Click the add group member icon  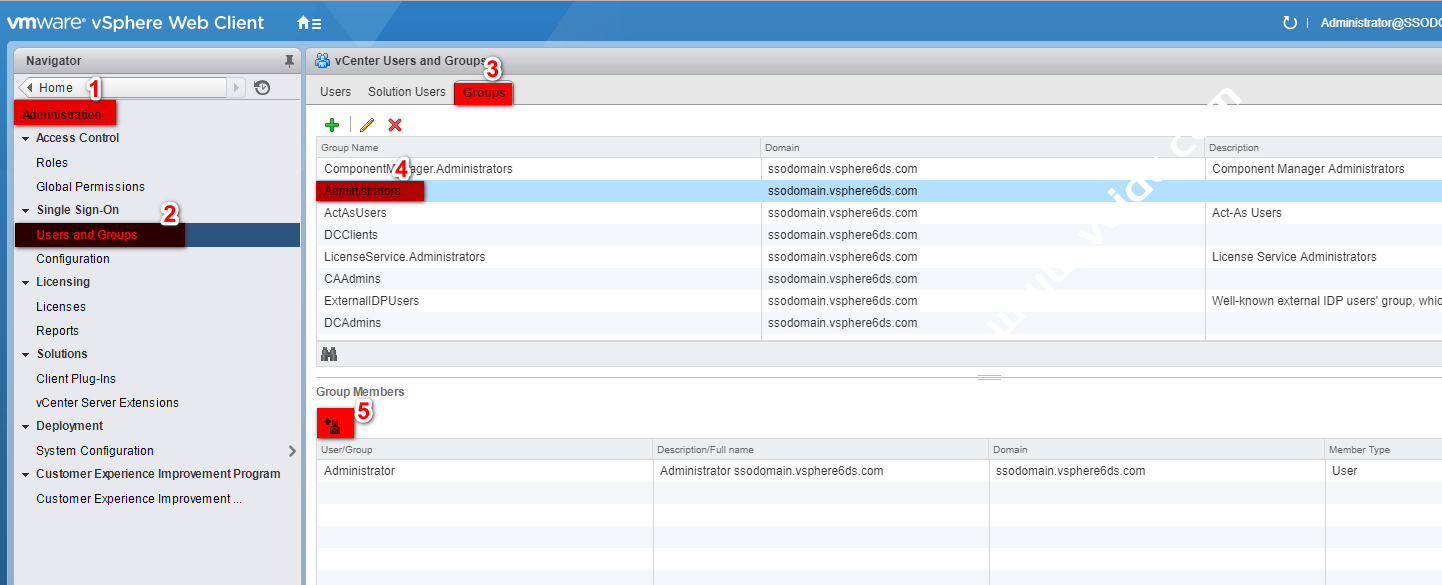pos(332,426)
